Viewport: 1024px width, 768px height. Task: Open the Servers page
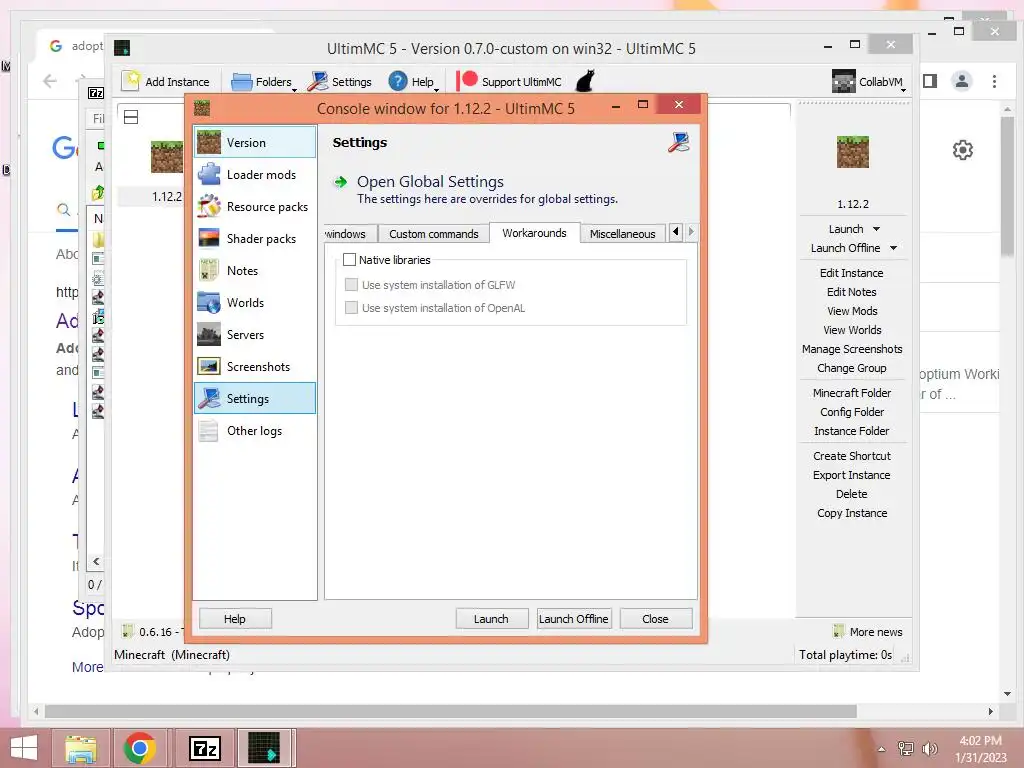pyautogui.click(x=255, y=334)
